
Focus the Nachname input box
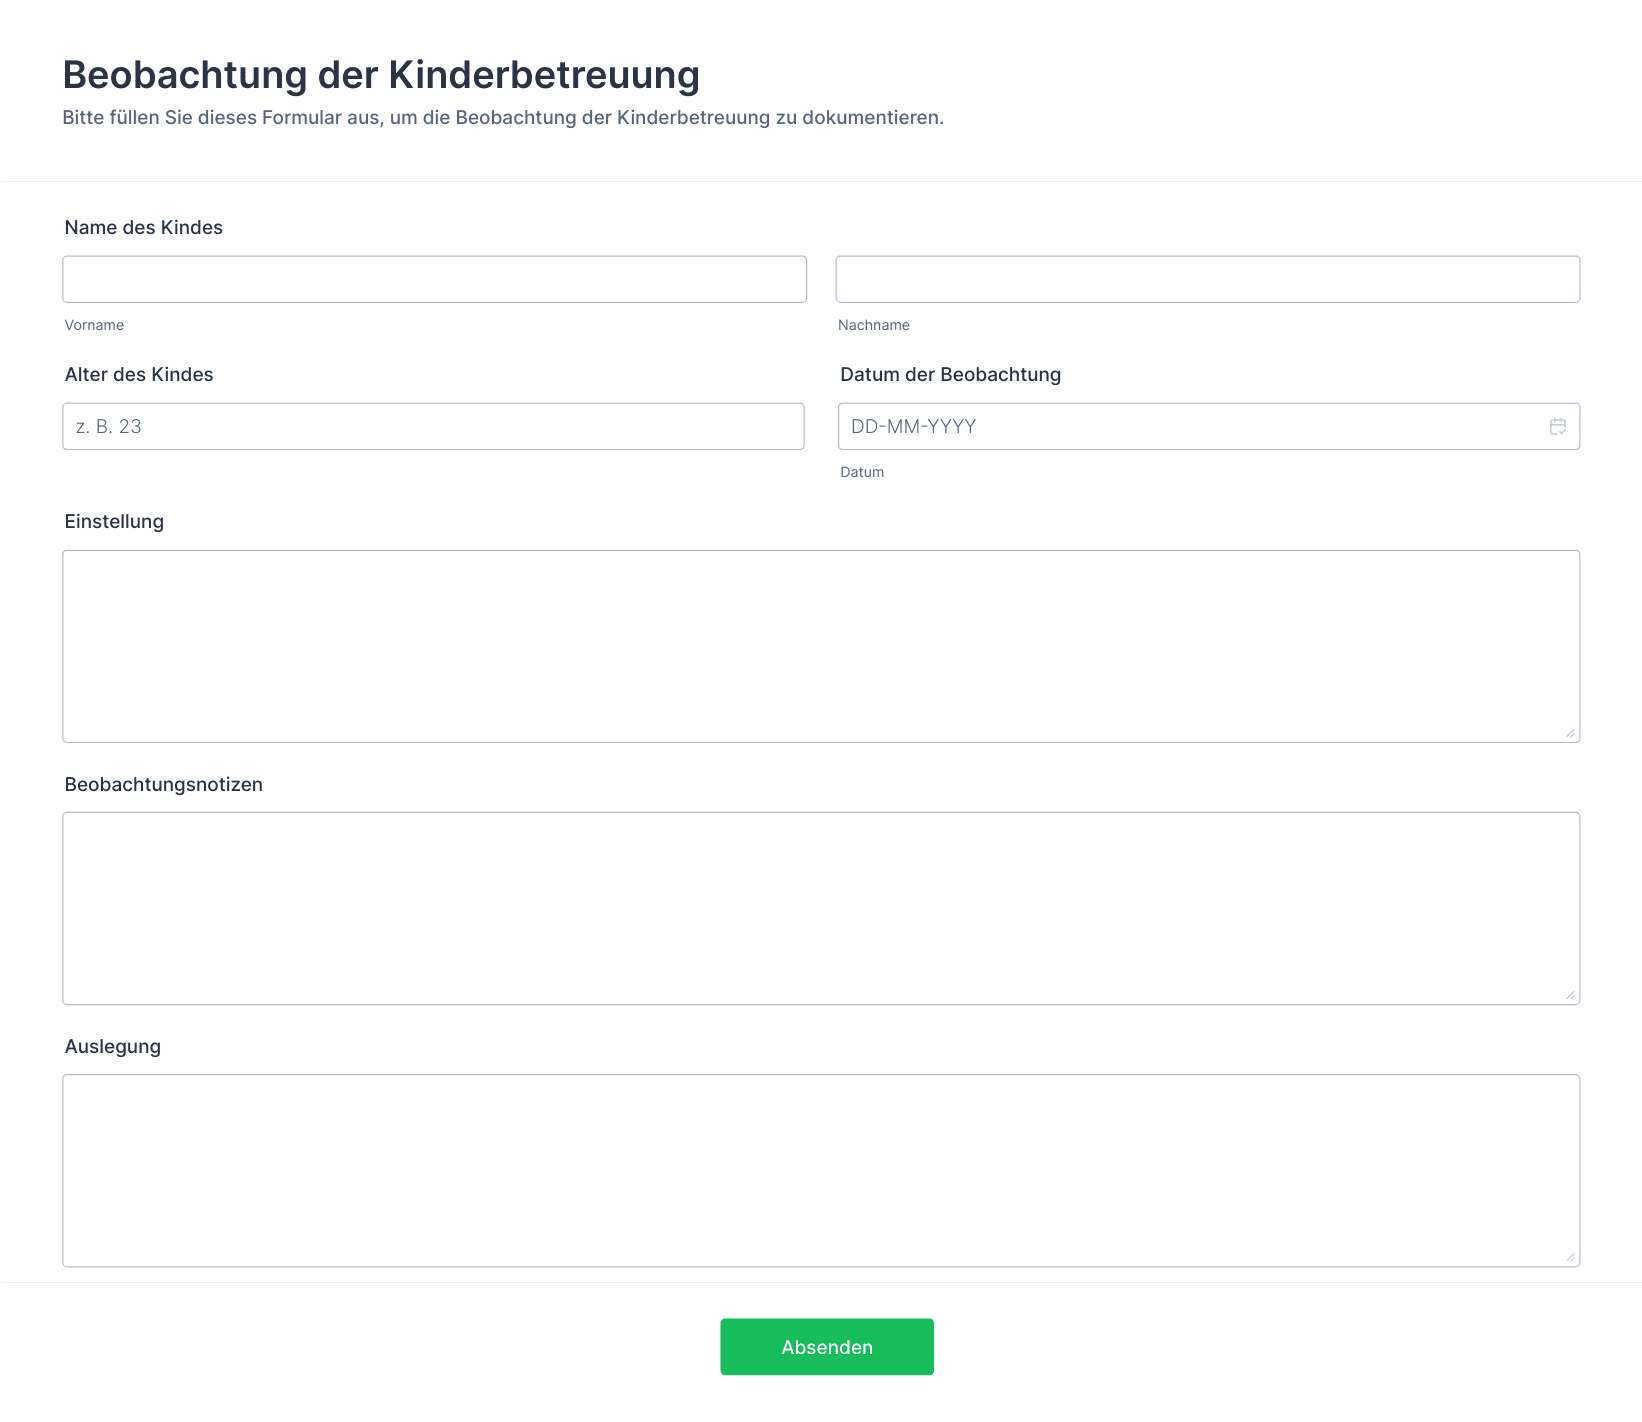(x=1207, y=279)
